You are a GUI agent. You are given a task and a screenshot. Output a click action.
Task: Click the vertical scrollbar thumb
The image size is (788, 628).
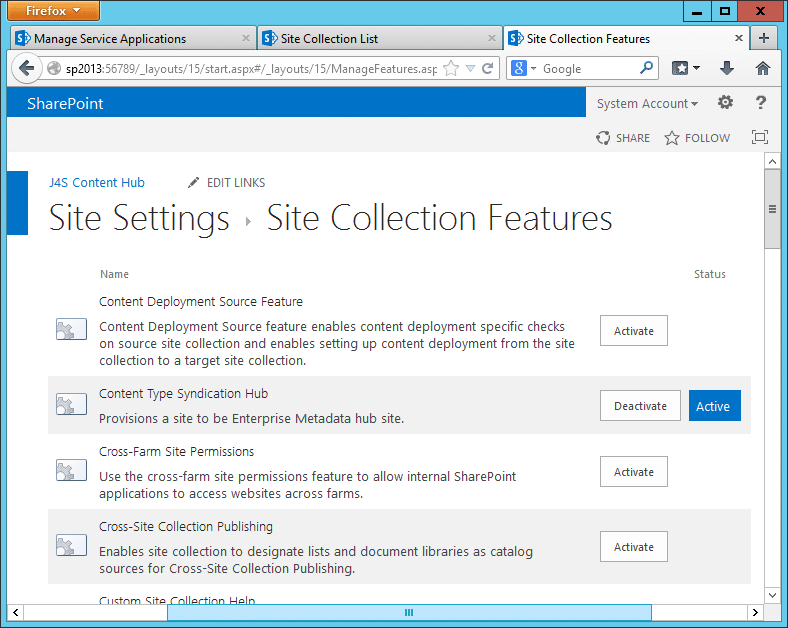pos(772,209)
